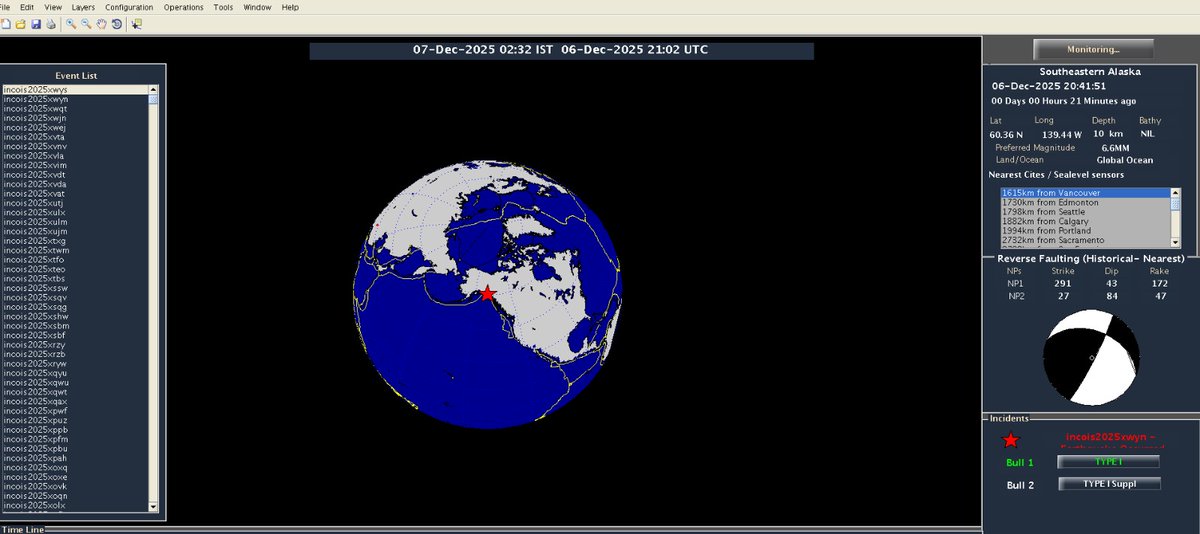Click the nearest cities list scroll up arrow

(x=1174, y=192)
